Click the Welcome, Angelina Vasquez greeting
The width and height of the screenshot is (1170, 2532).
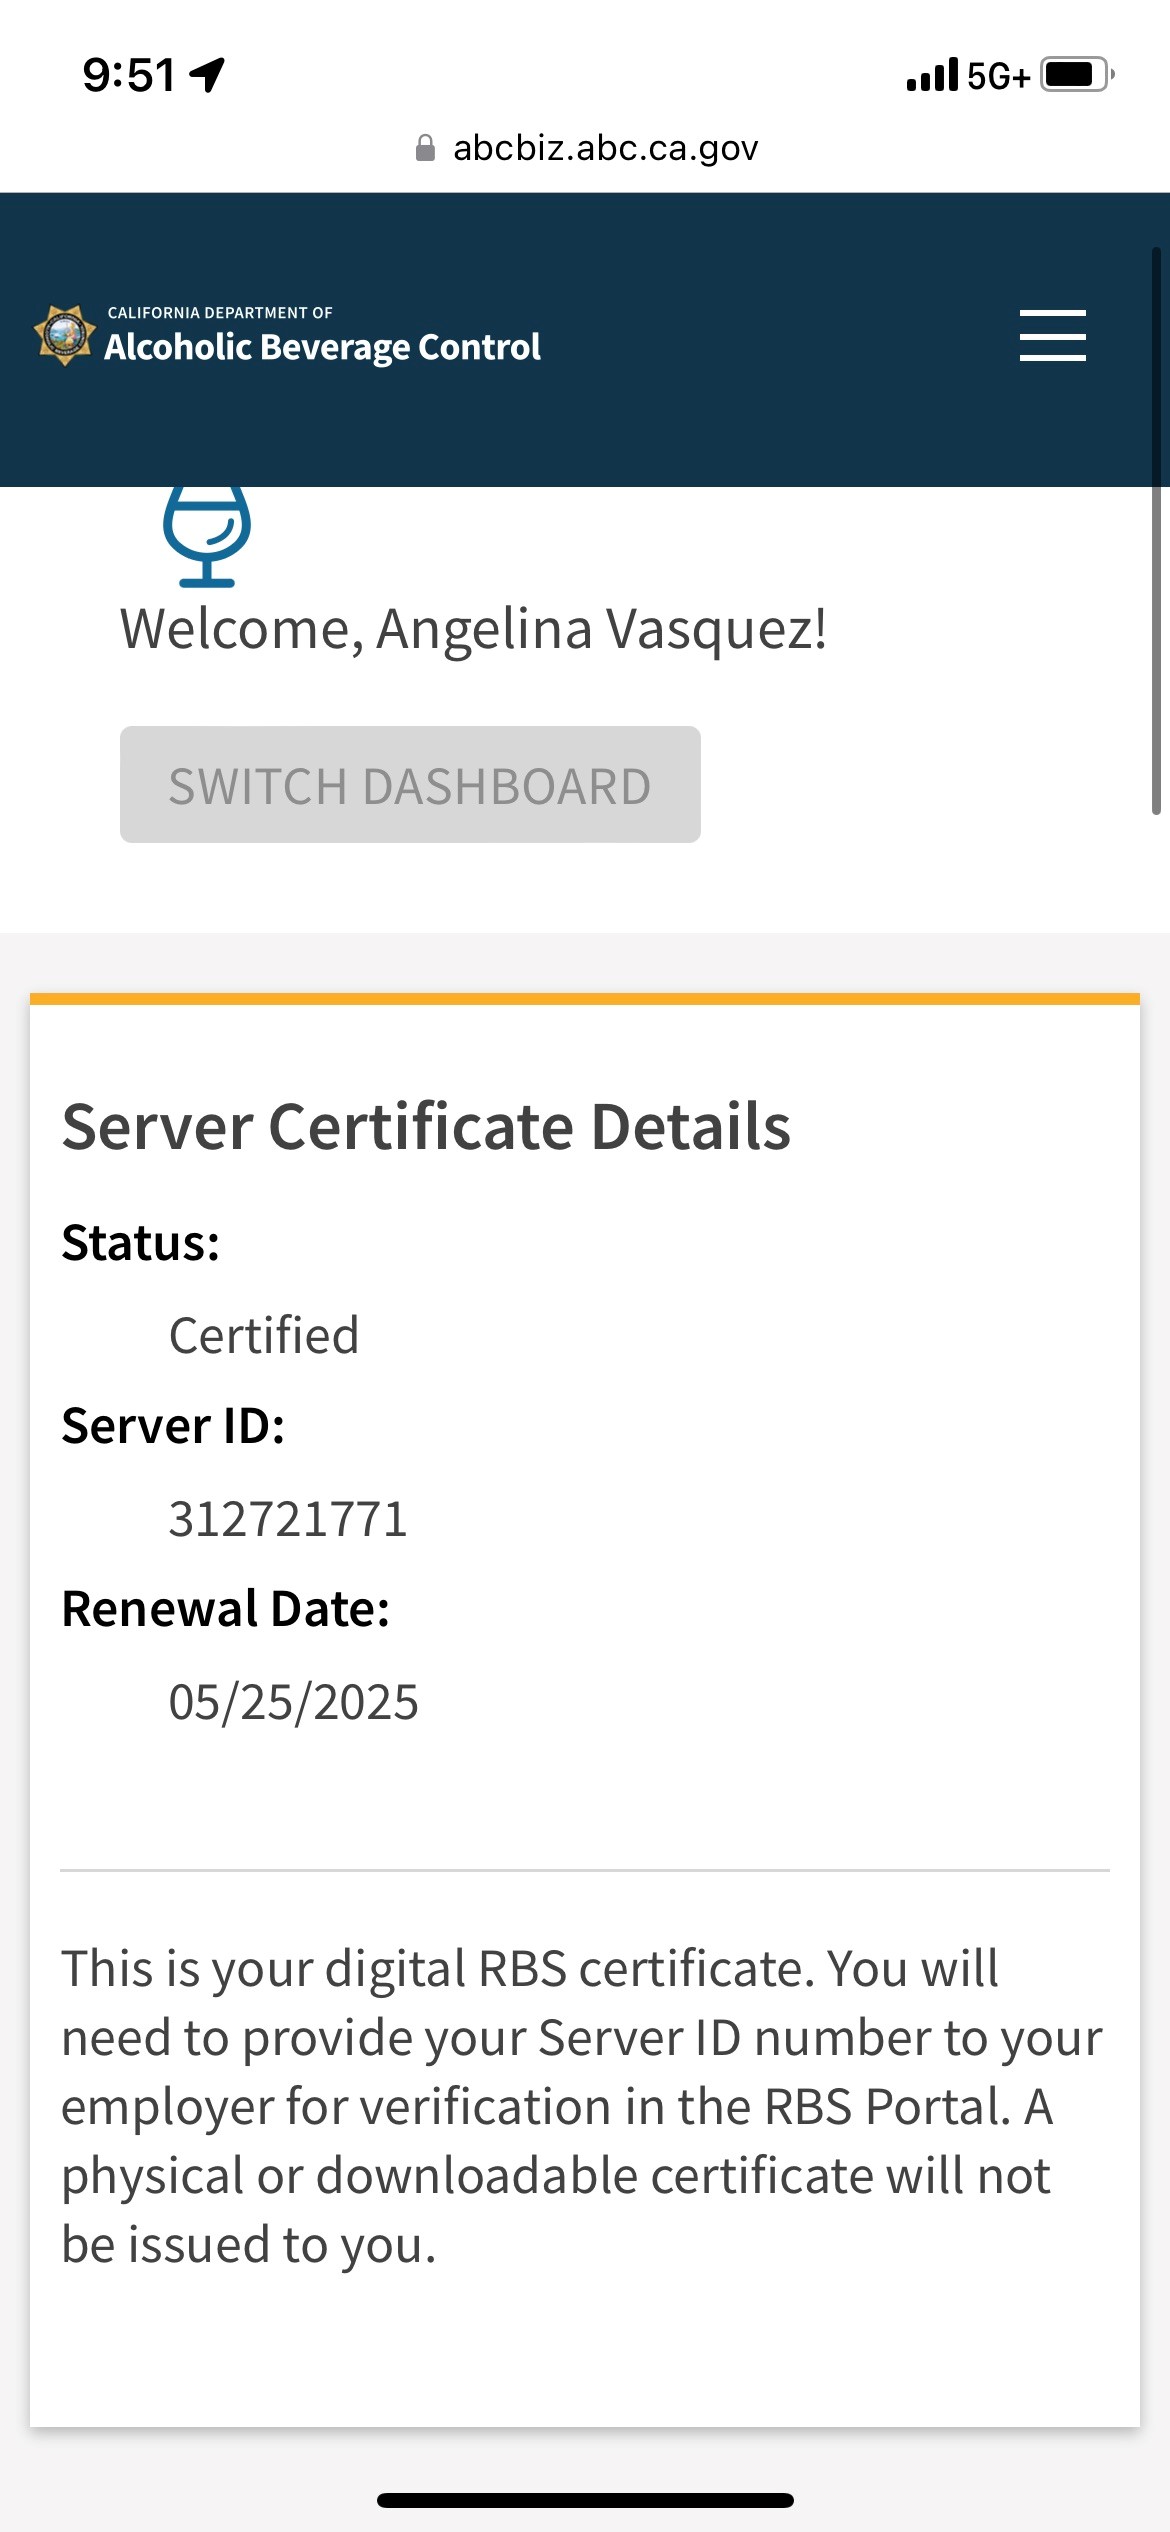point(473,629)
